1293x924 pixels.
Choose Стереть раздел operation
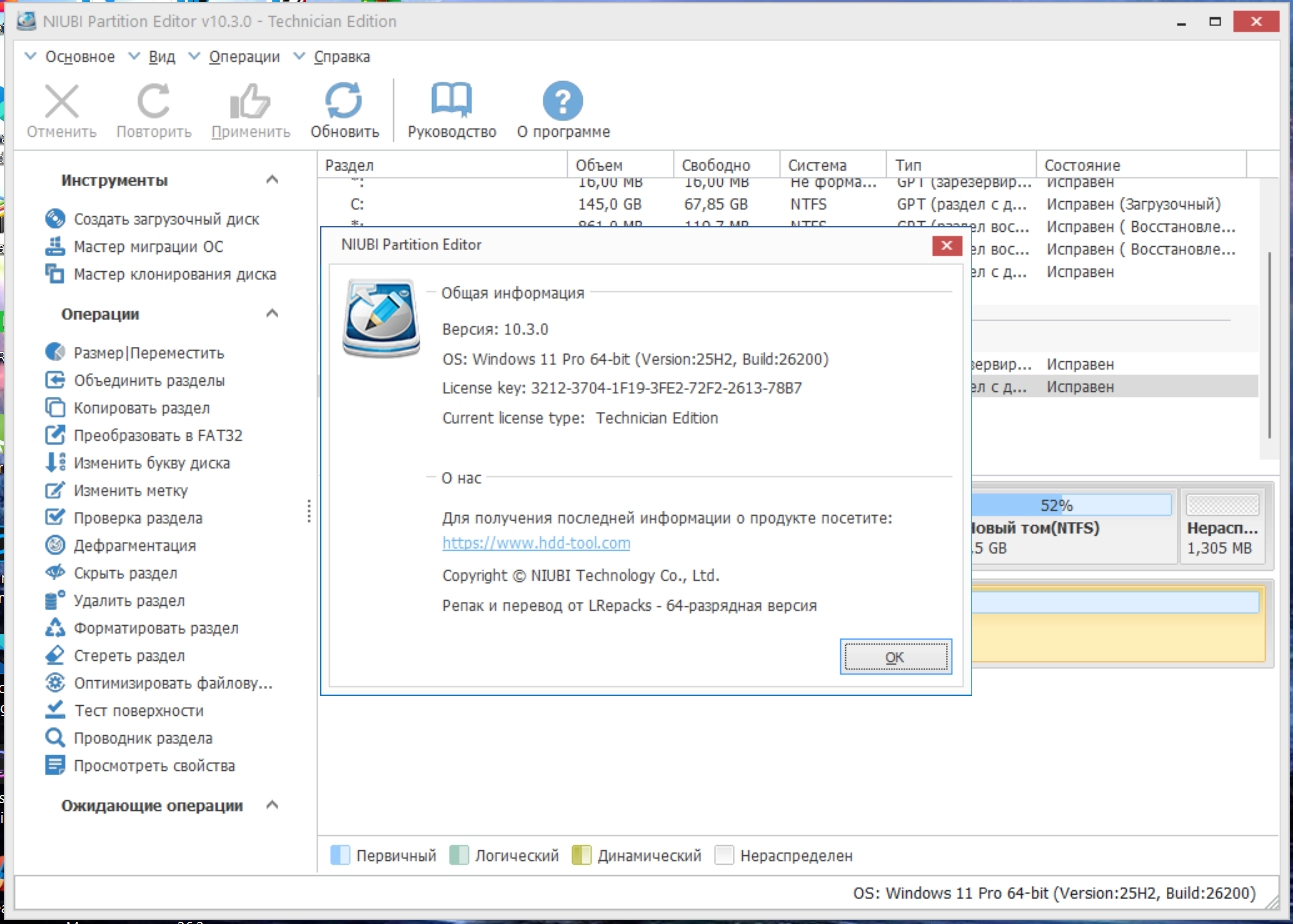(x=115, y=656)
